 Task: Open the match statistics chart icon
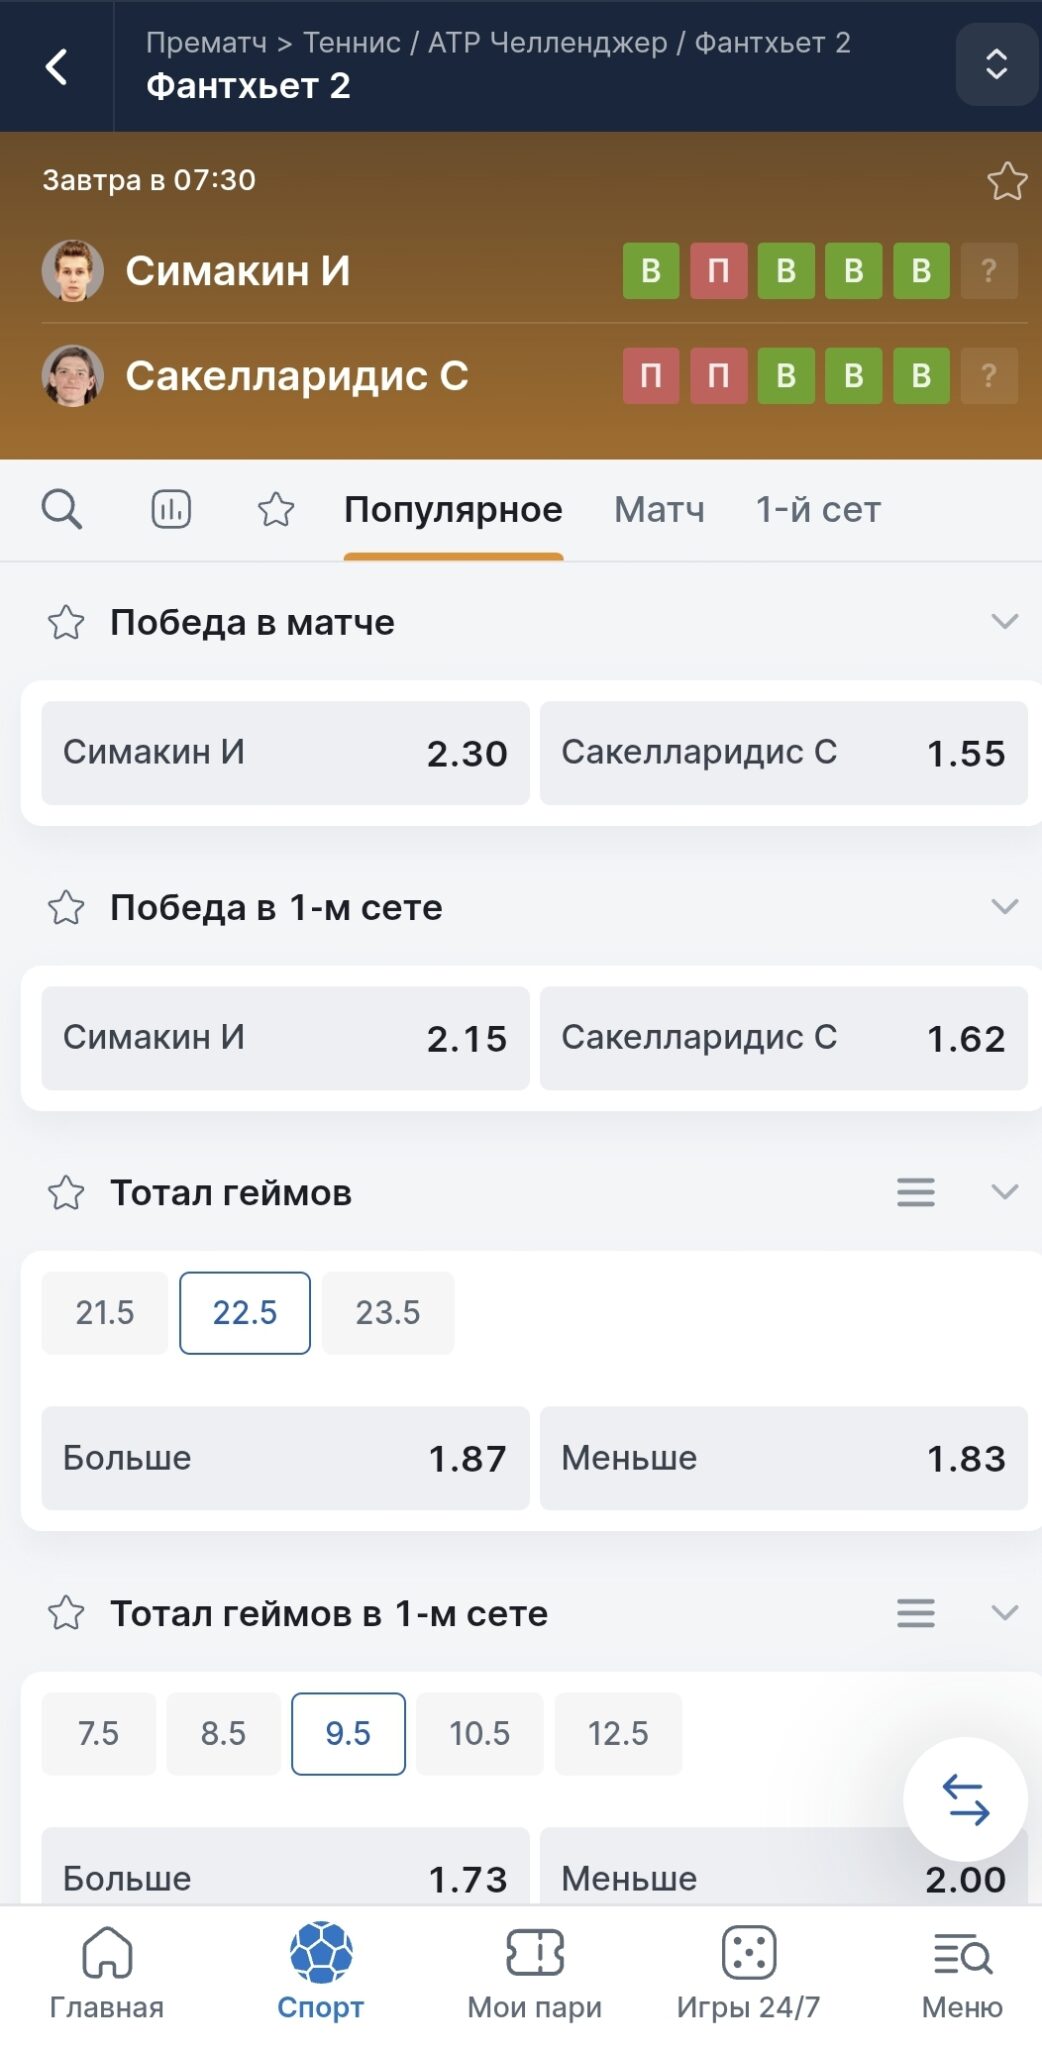171,509
